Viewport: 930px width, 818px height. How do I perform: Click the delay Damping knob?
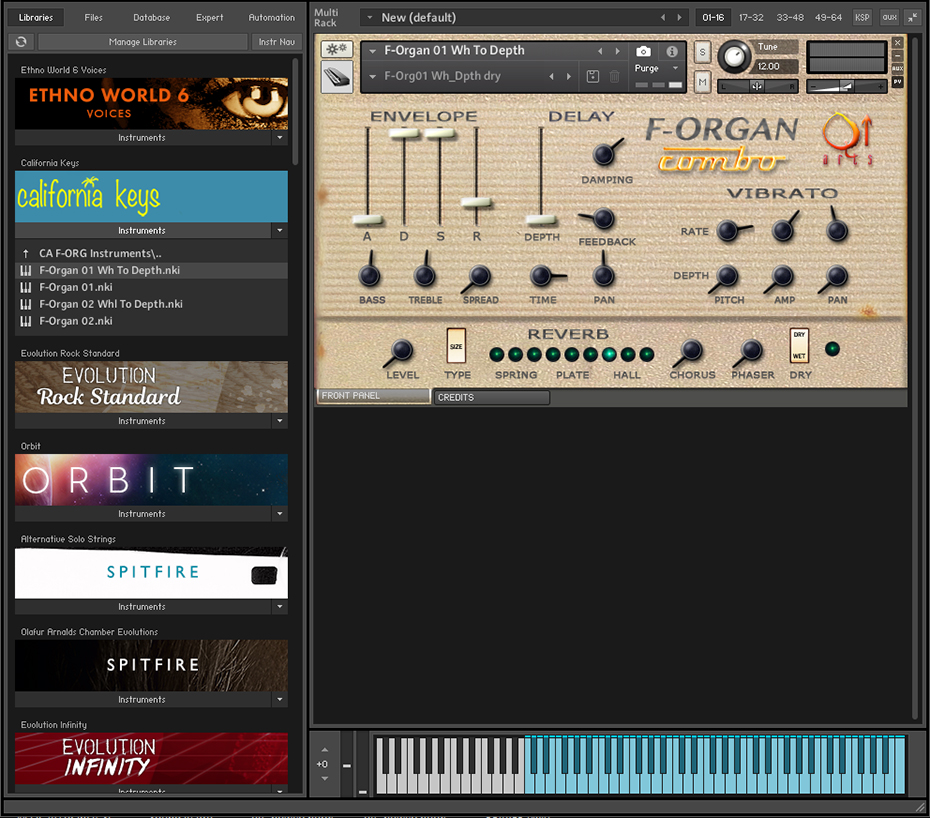click(x=604, y=155)
